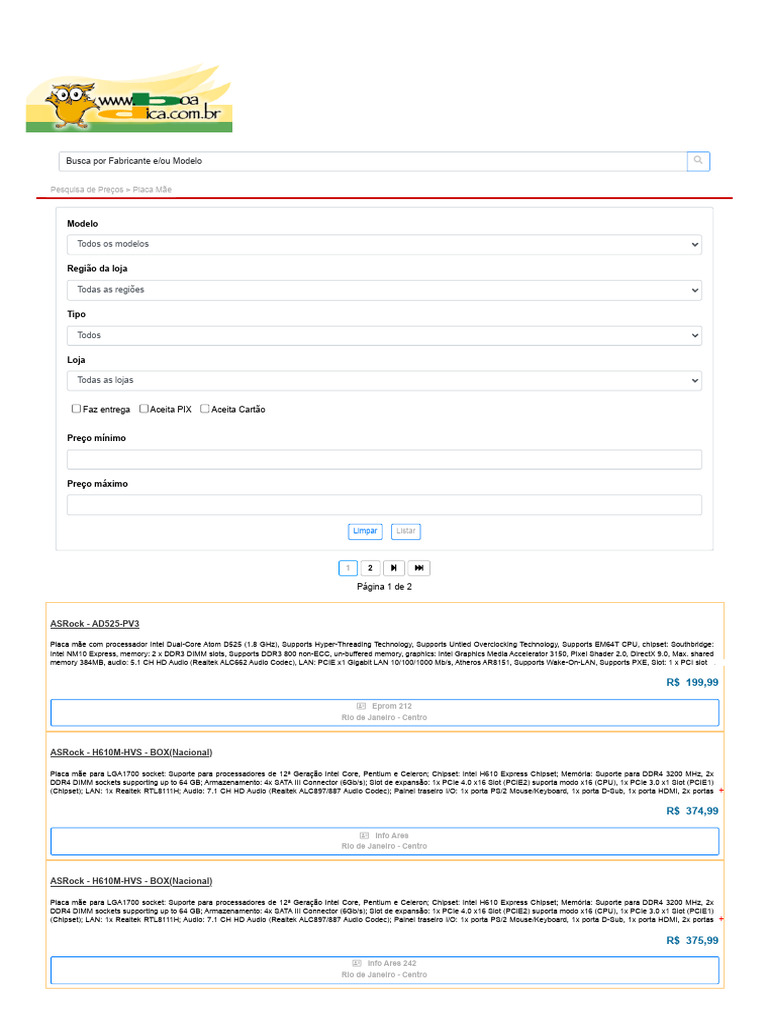Viewport: 768px width, 1024px height.
Task: Expand description with plus on R$ 375,99 listing
Action: [721, 920]
